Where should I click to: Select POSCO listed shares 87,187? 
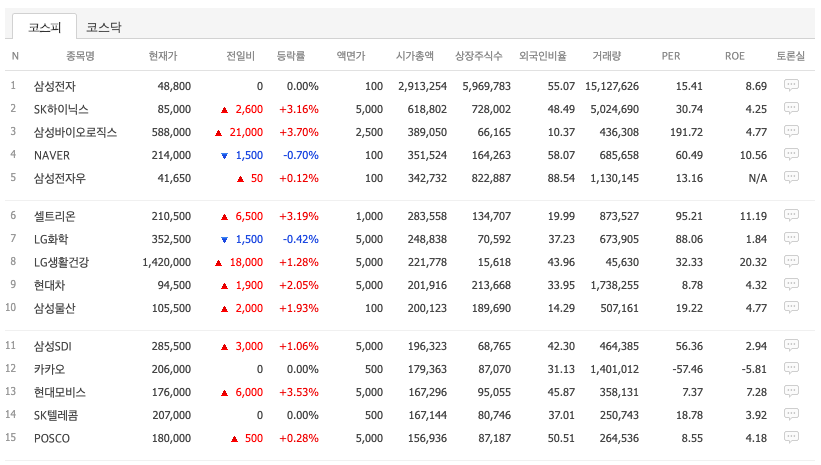coord(494,438)
